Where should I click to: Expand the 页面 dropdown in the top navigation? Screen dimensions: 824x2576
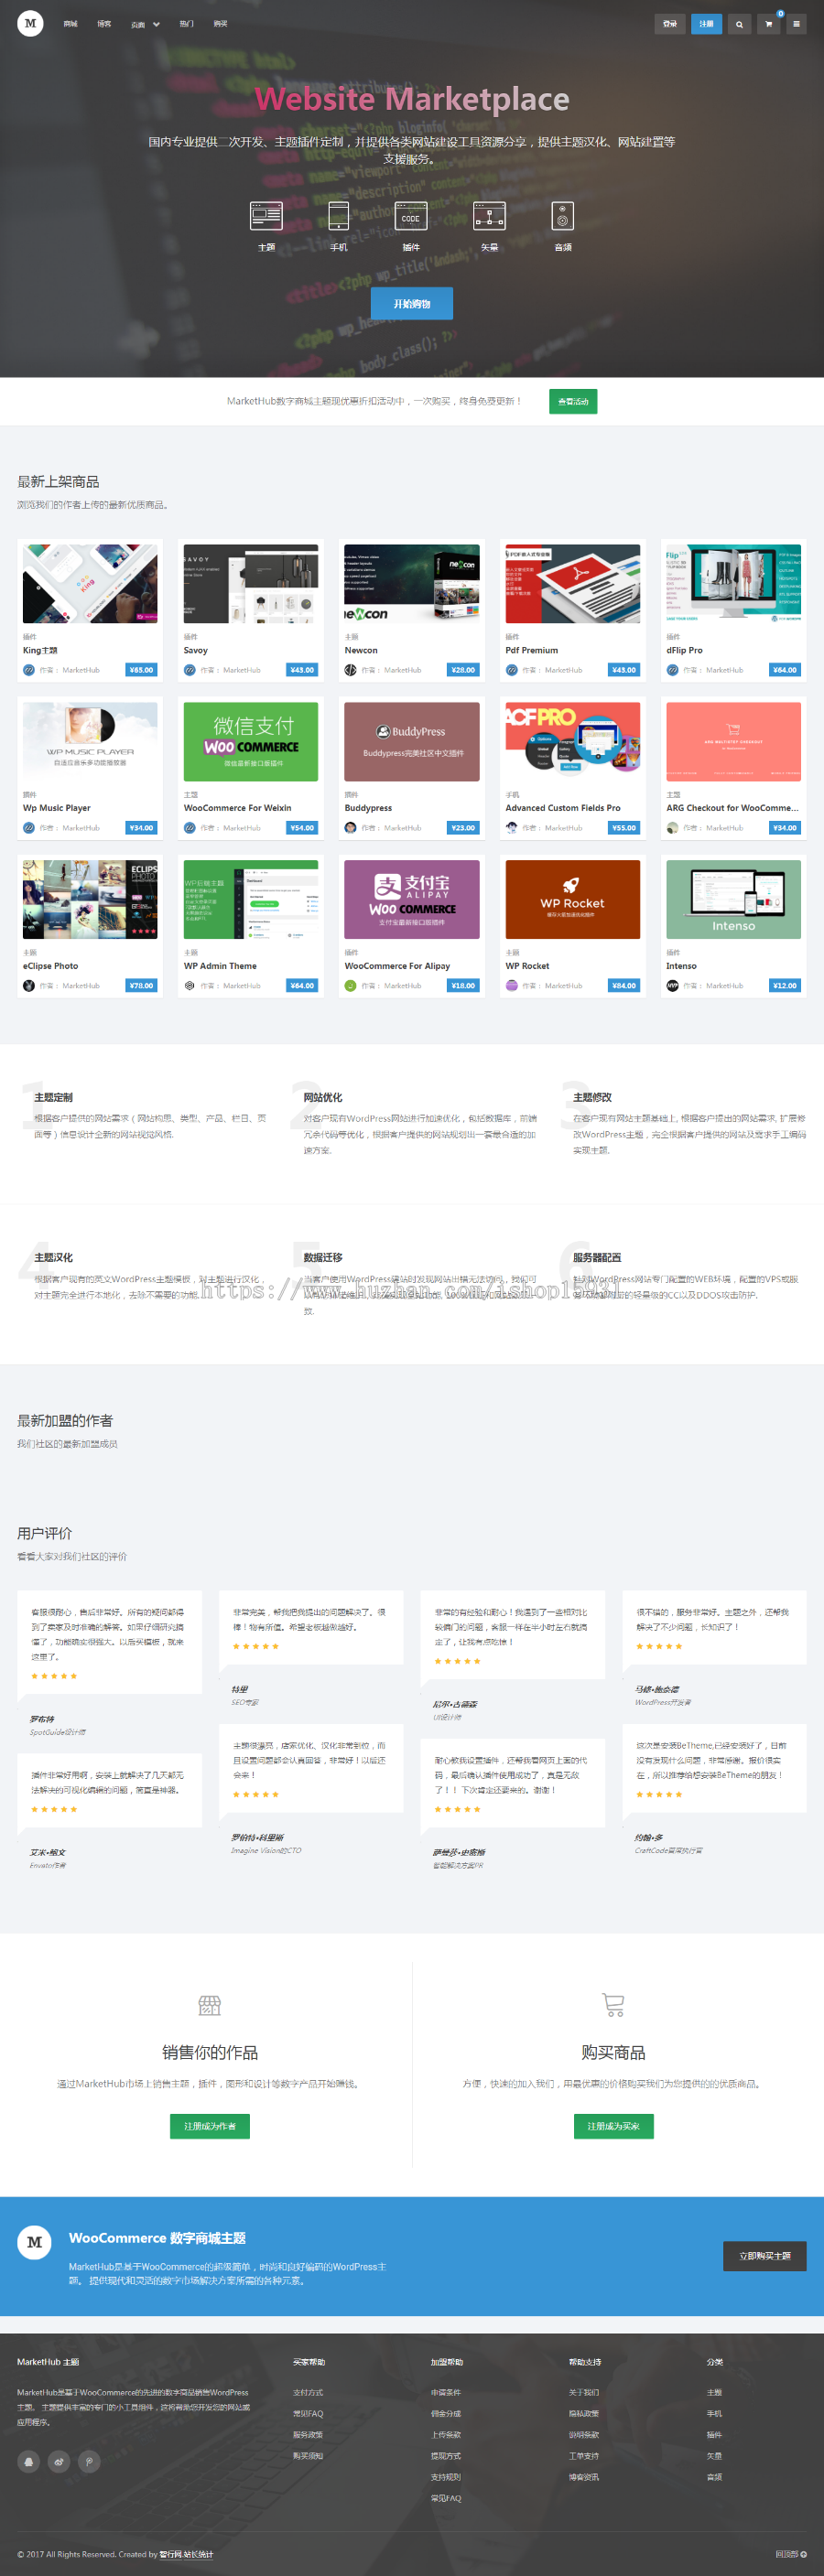coord(145,24)
